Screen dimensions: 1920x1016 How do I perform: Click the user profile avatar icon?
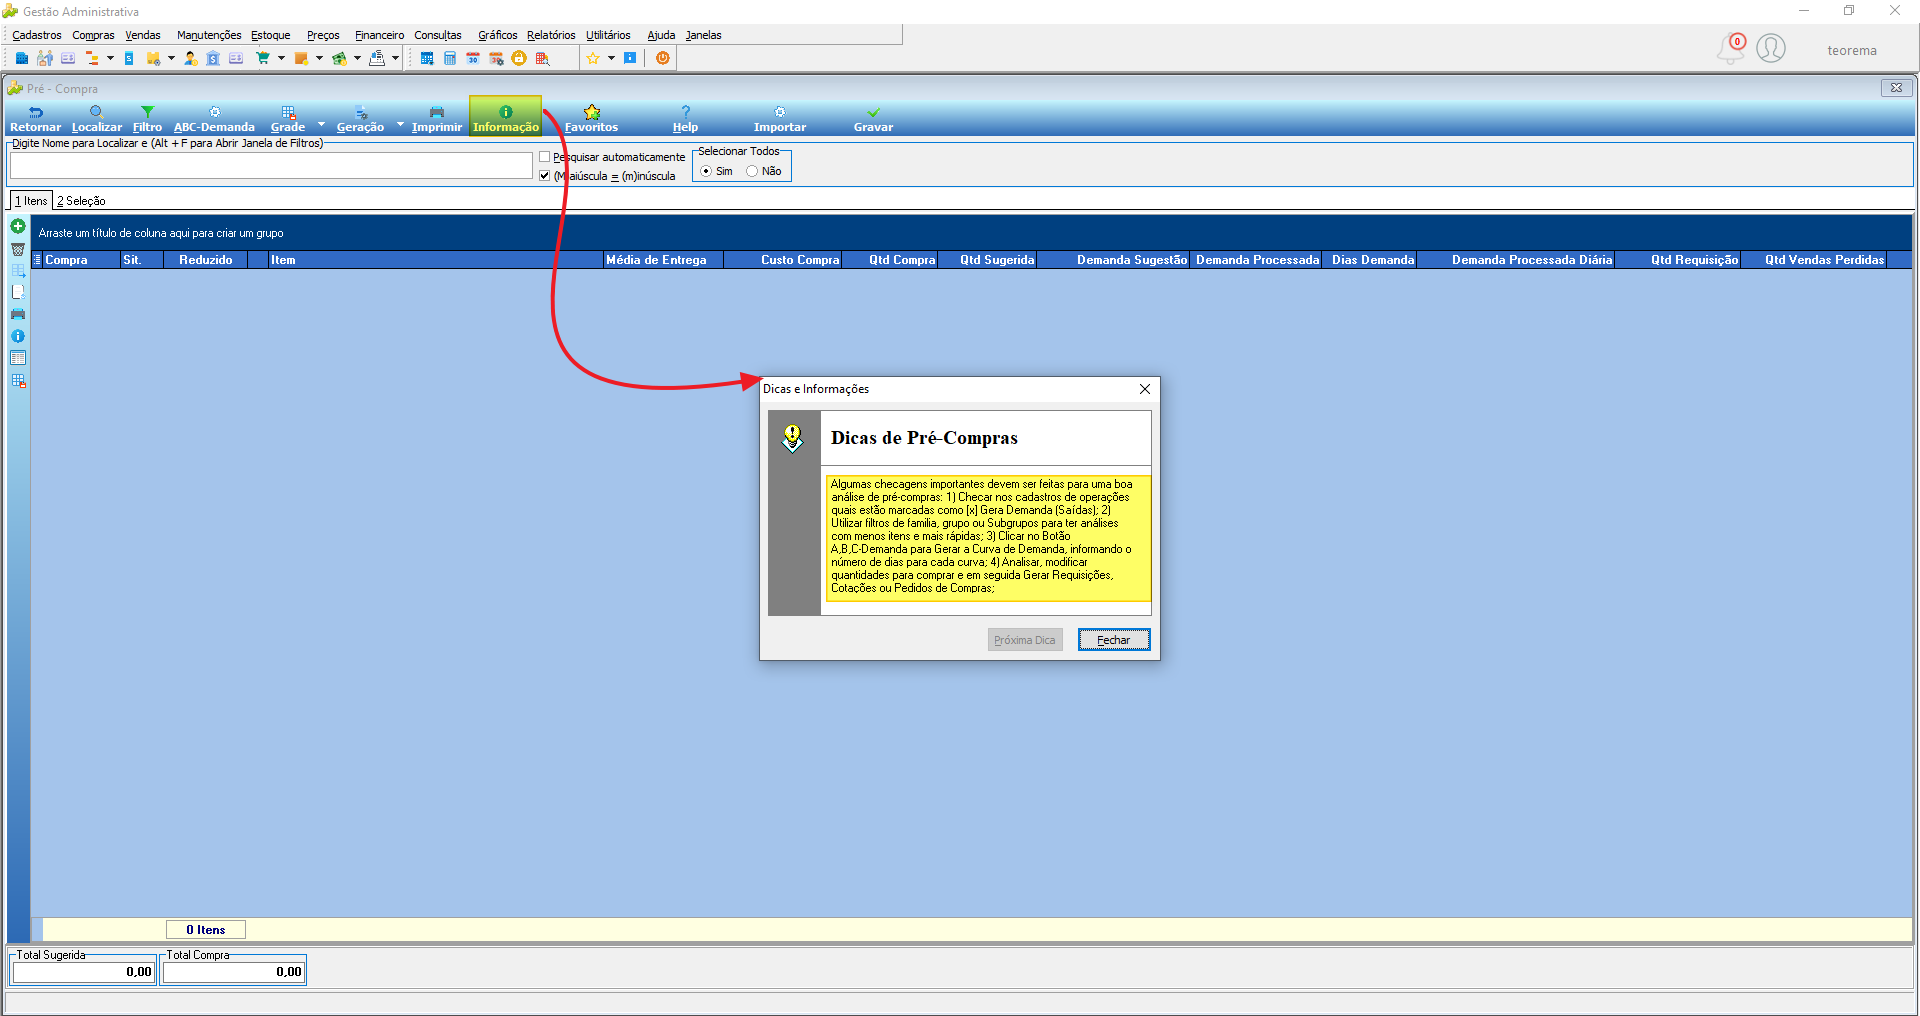[x=1771, y=48]
